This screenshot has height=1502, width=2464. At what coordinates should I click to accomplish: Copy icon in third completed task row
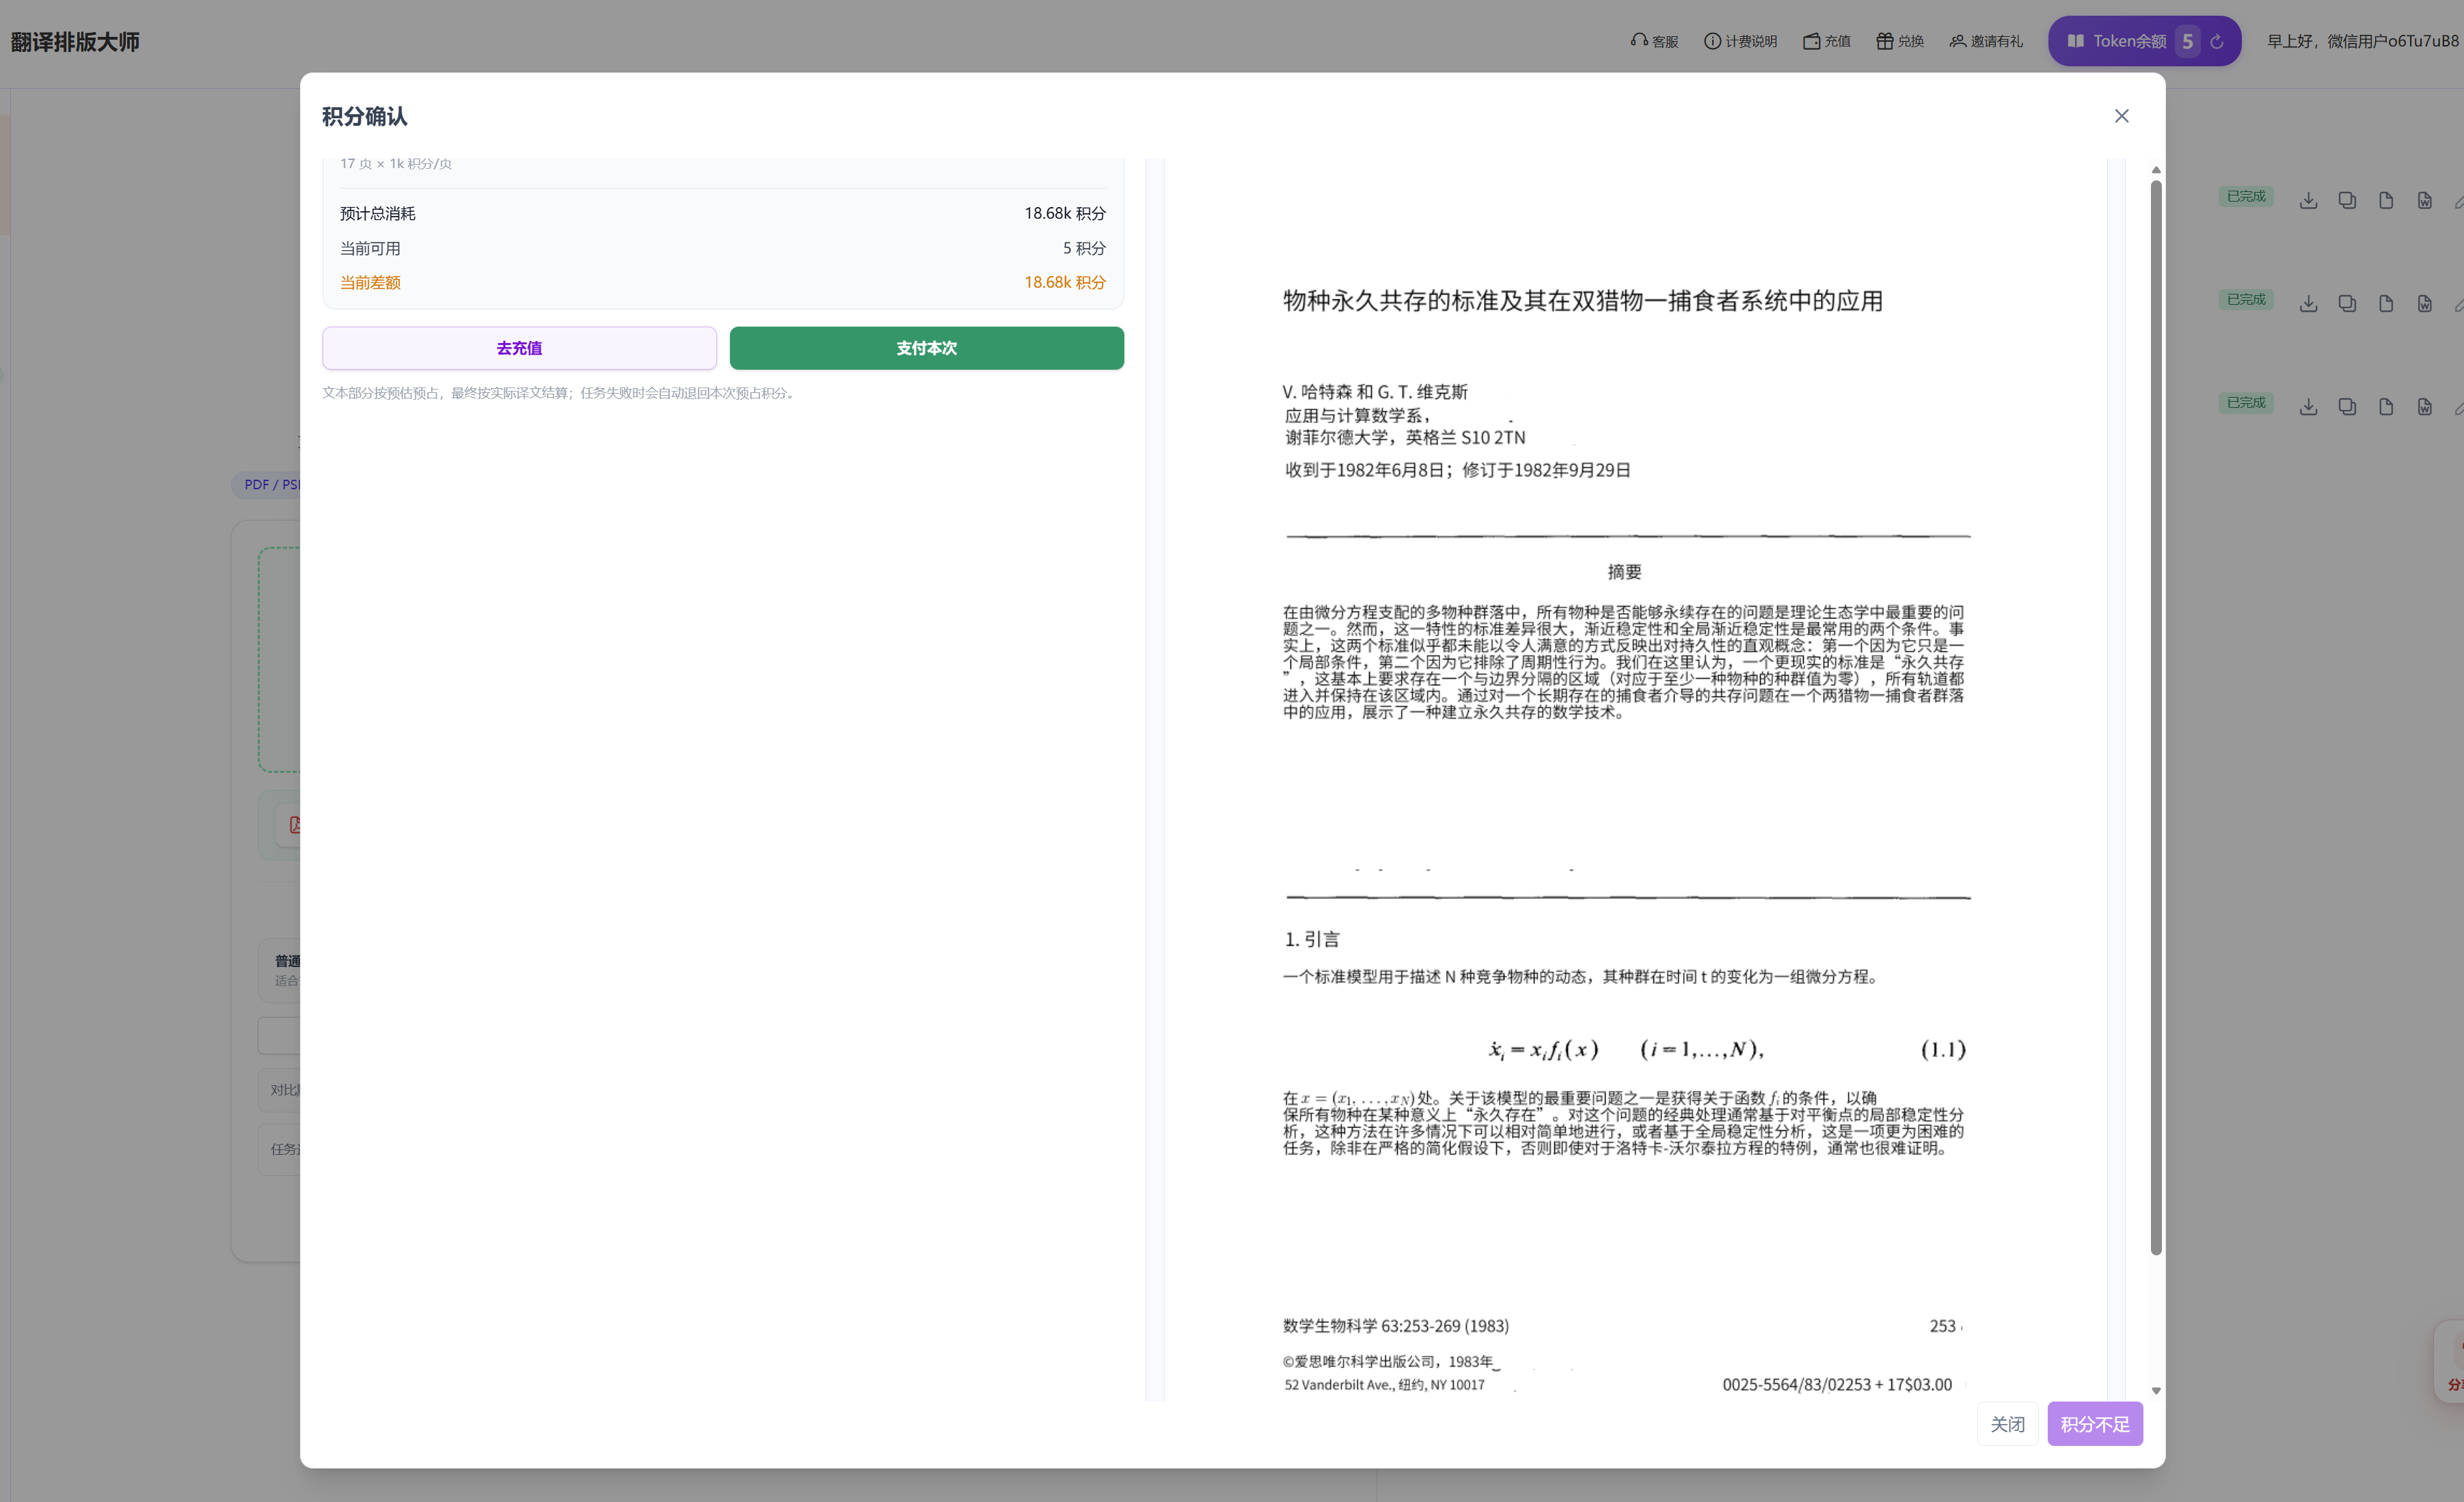2347,406
